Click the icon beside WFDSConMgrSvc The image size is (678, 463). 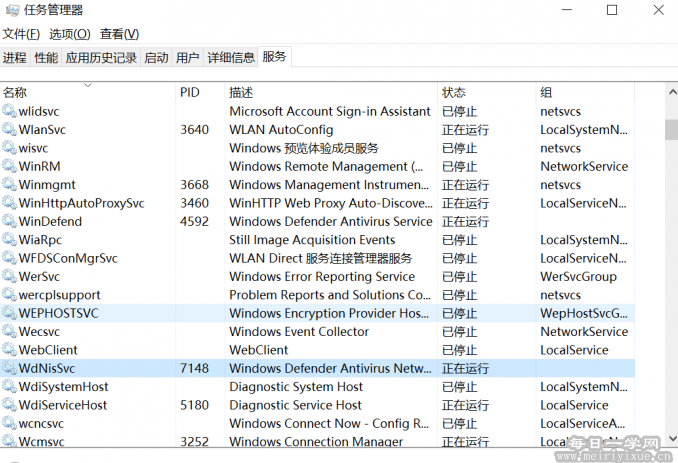pyautogui.click(x=9, y=258)
